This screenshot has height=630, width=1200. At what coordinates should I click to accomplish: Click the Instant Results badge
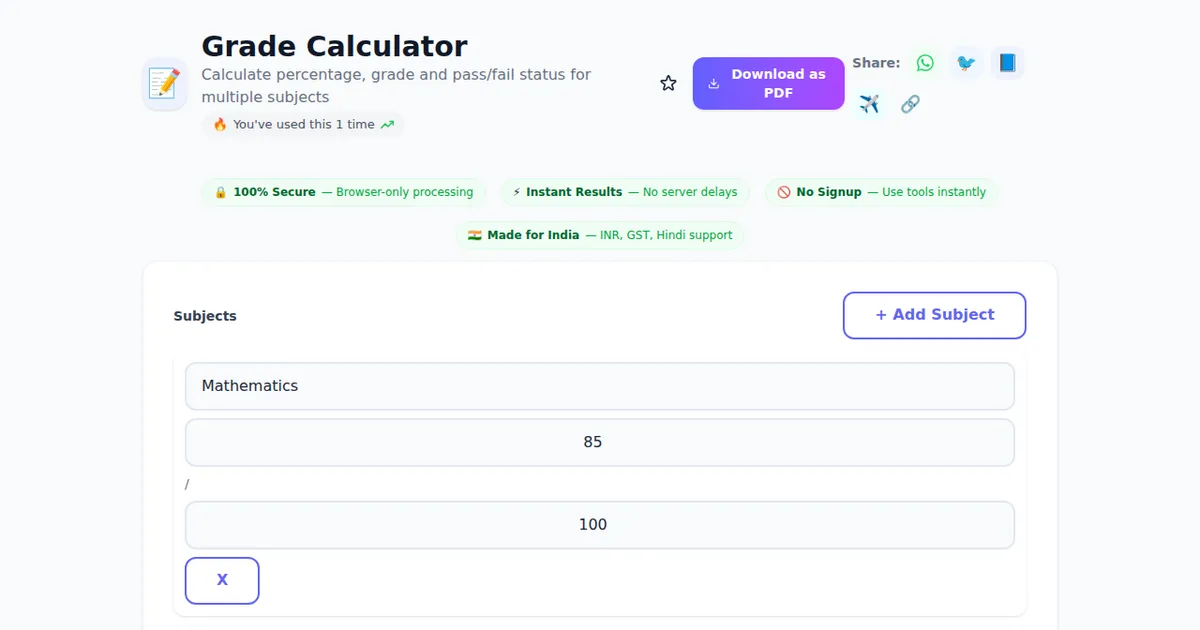point(625,192)
